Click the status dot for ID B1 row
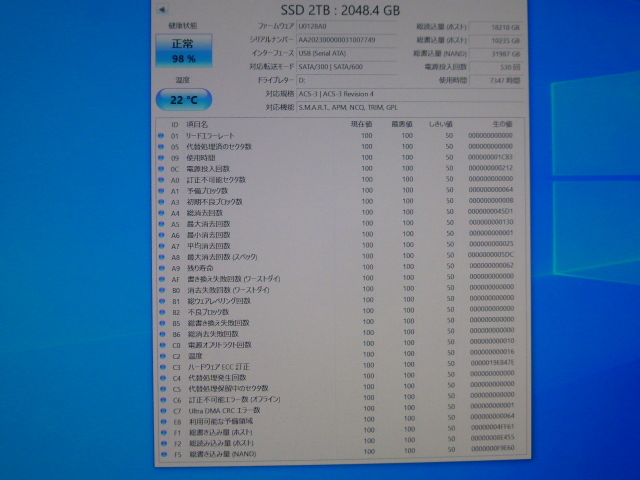Viewport: 640px width, 480px height. coord(162,301)
